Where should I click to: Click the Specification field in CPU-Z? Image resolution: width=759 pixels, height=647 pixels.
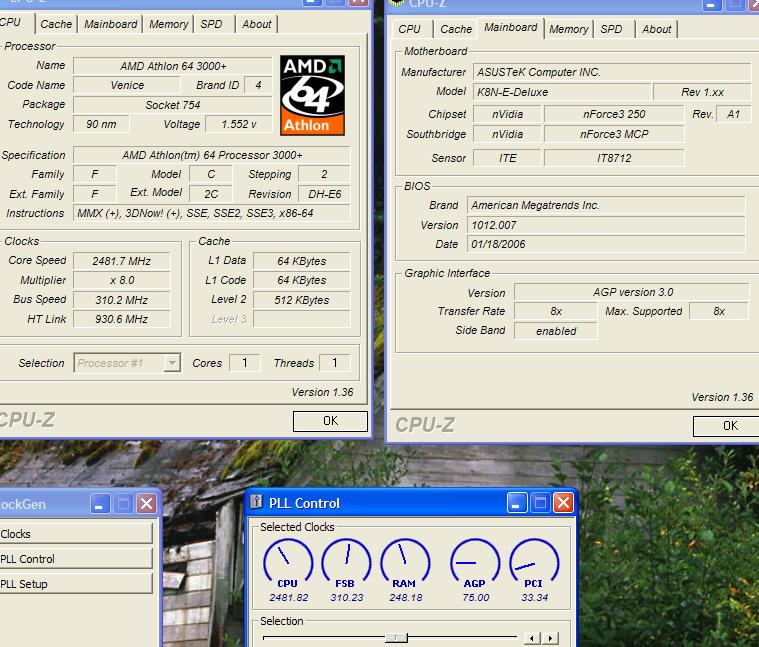[212, 155]
